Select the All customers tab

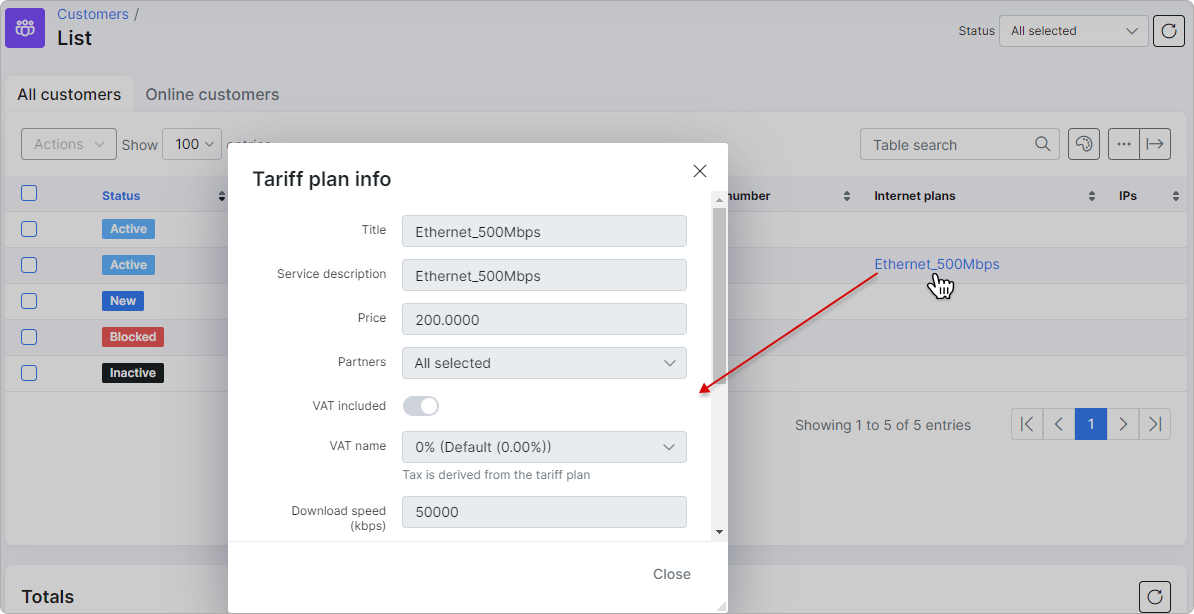(x=69, y=94)
